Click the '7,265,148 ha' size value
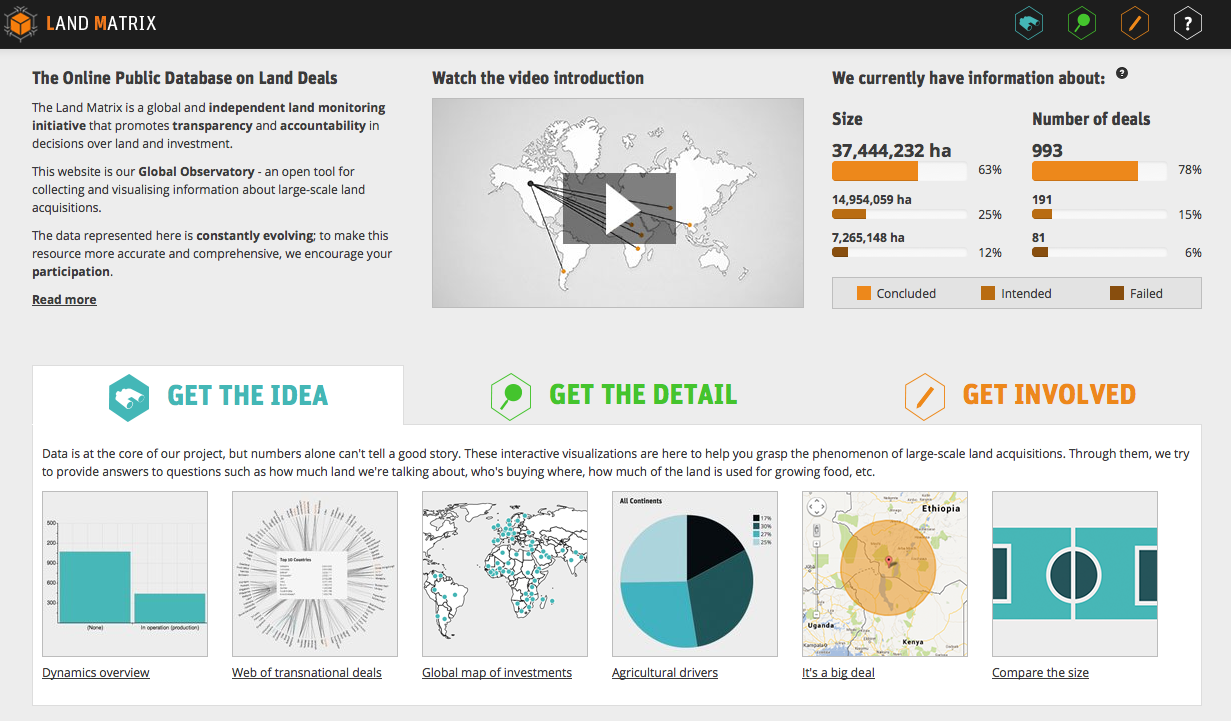This screenshot has height=721, width=1231. pyautogui.click(x=868, y=238)
